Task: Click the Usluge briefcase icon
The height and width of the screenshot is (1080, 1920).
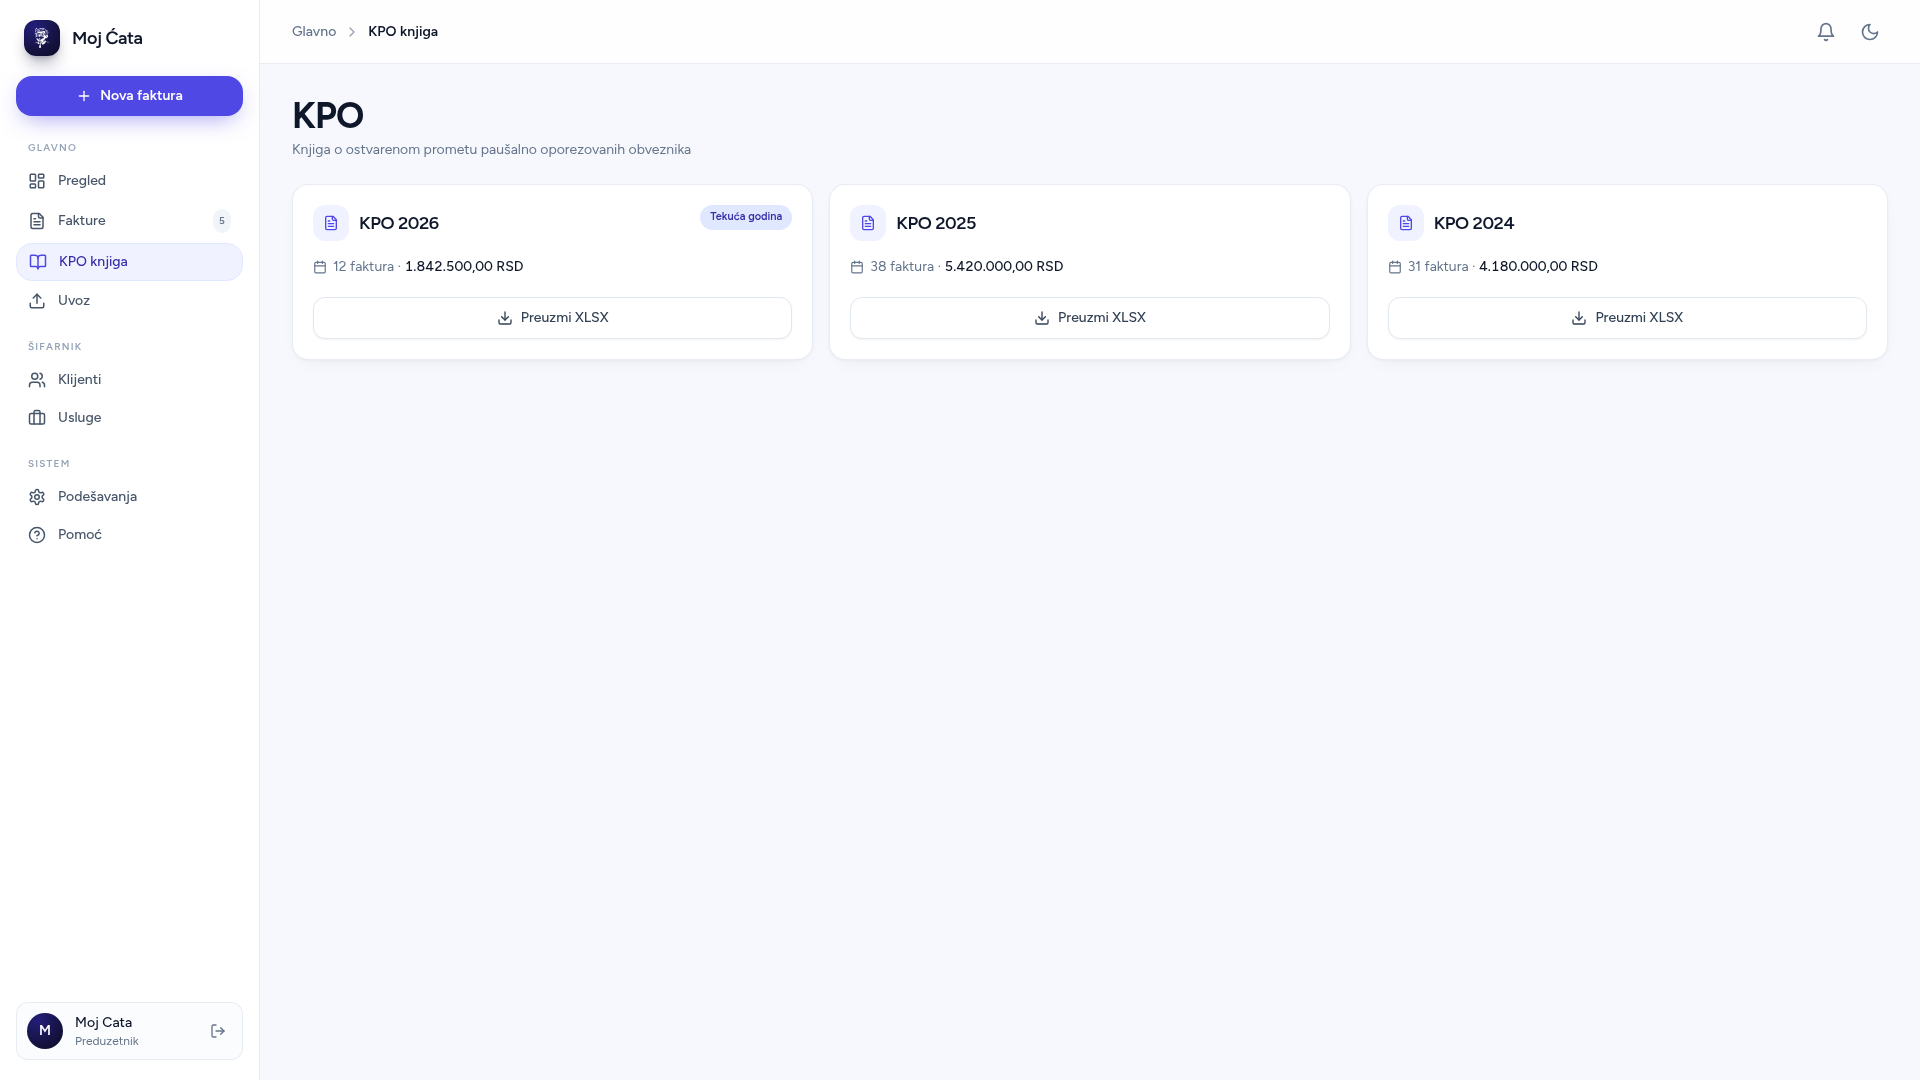Action: pos(37,418)
